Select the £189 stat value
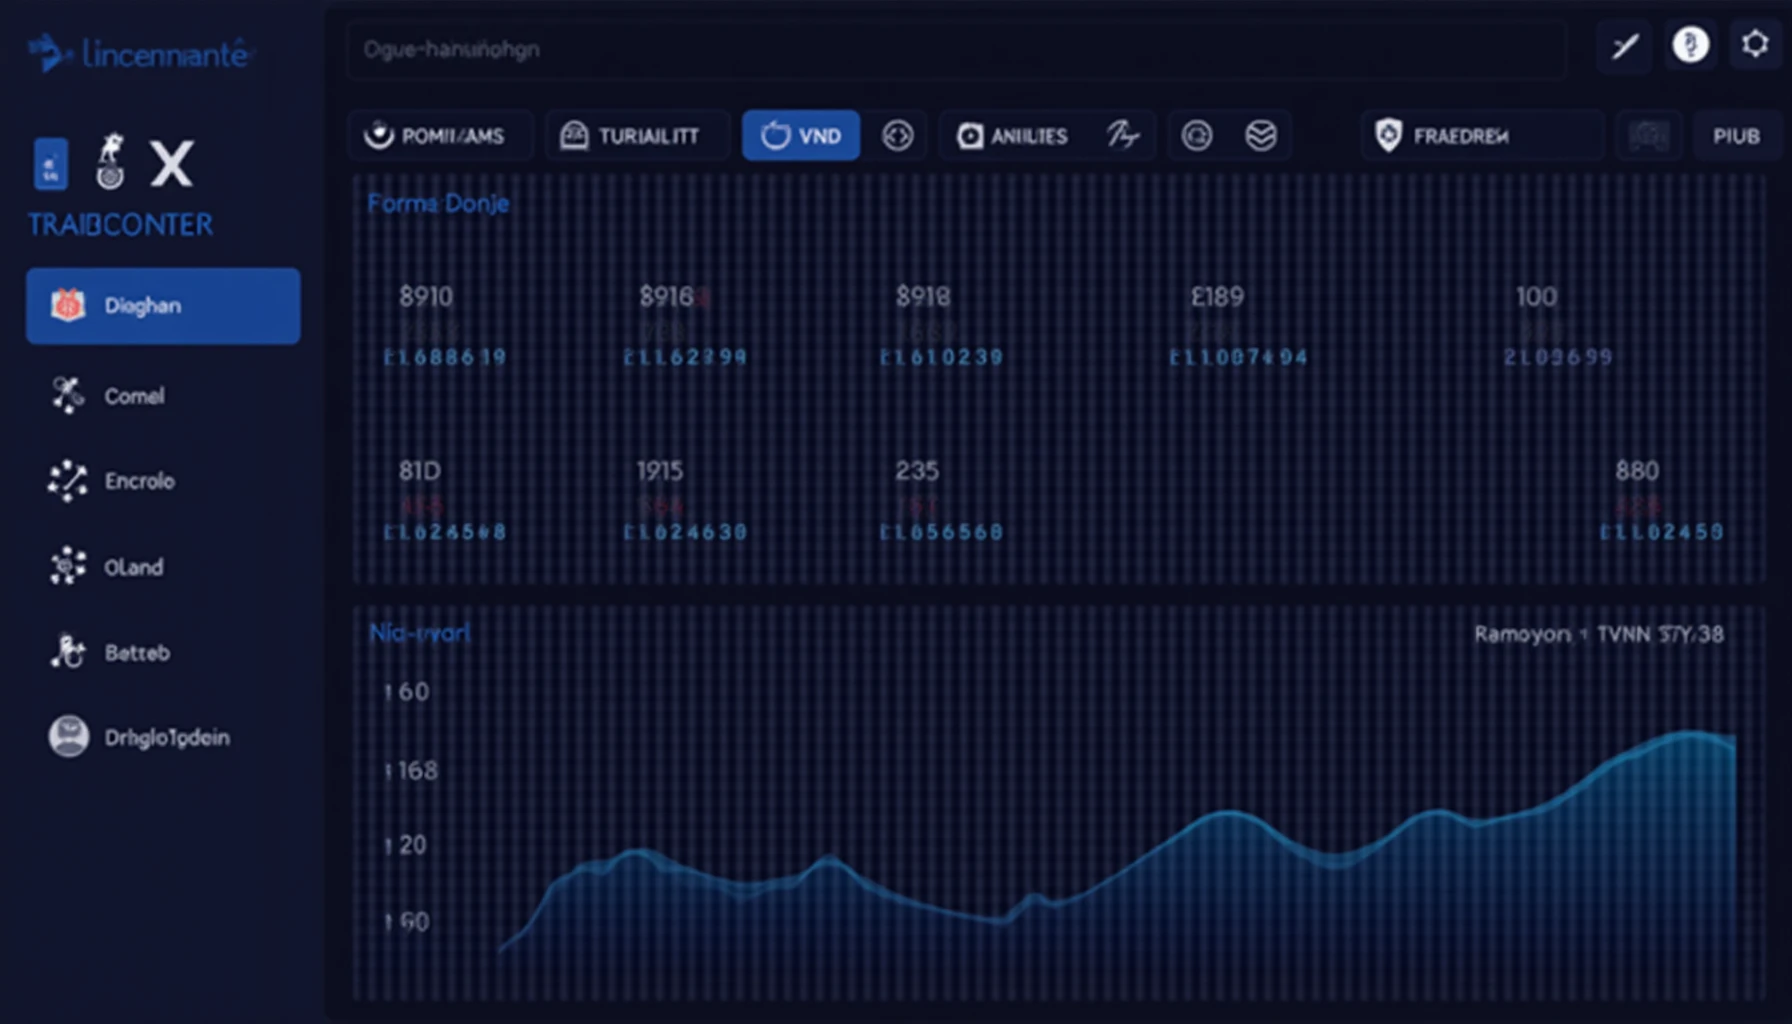This screenshot has width=1792, height=1024. coord(1217,297)
